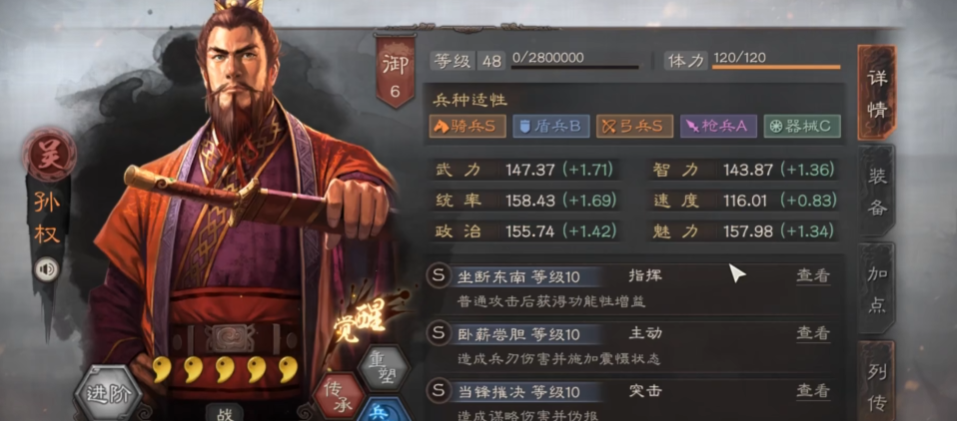Tap the blue 兵 hexagon icon
Image resolution: width=957 pixels, height=421 pixels.
383,410
